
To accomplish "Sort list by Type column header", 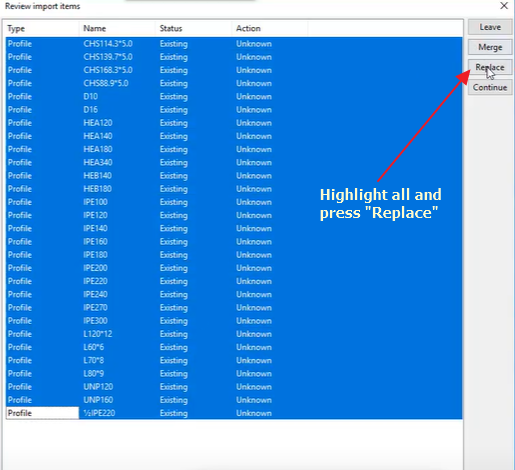I will point(42,28).
